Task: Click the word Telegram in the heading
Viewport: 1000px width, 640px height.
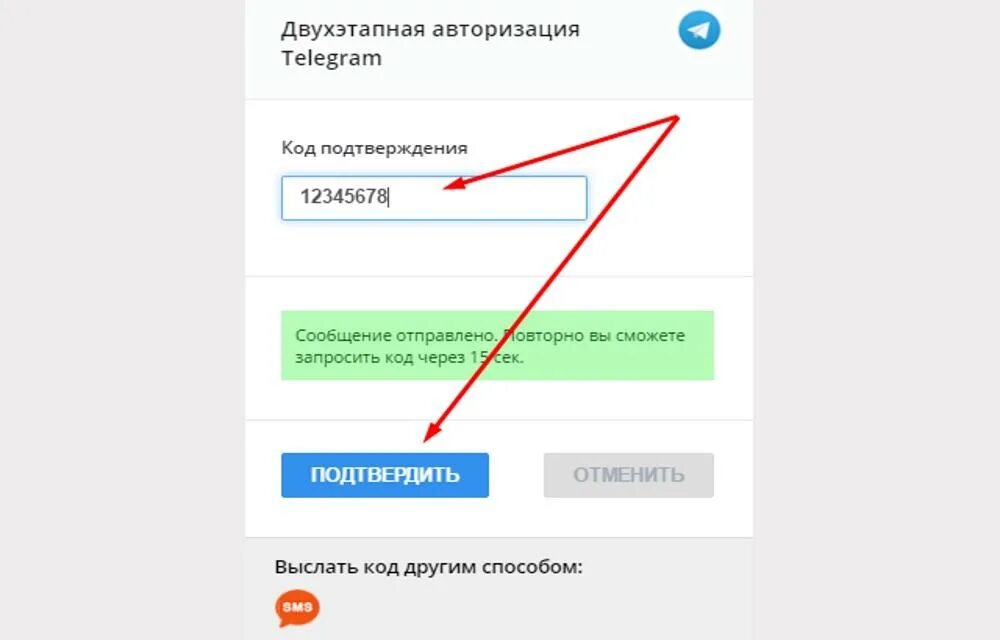Action: tap(331, 58)
